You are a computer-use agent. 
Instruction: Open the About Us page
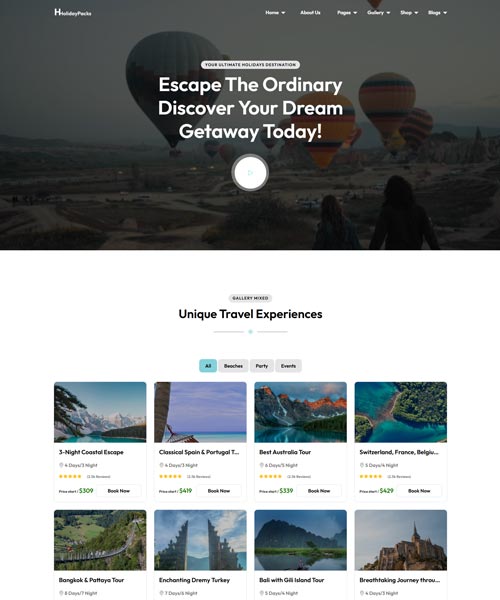(310, 13)
